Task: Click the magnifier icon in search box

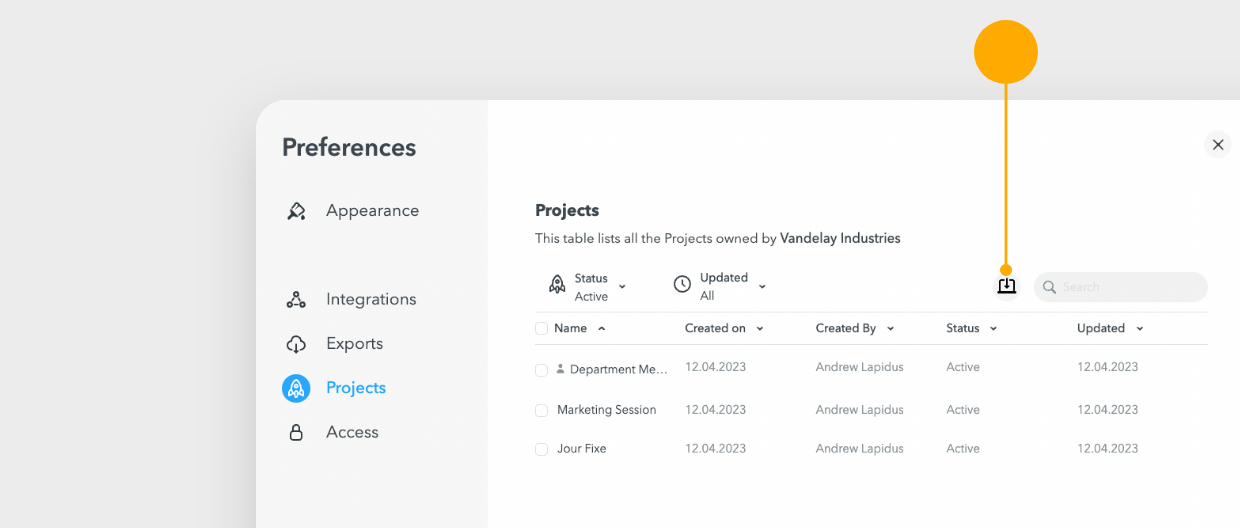Action: [x=1049, y=287]
